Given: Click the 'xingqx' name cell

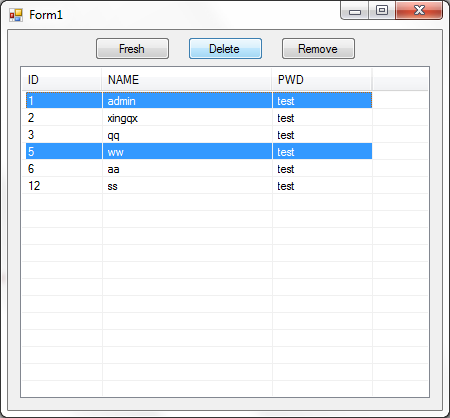Looking at the screenshot, I should pos(187,118).
